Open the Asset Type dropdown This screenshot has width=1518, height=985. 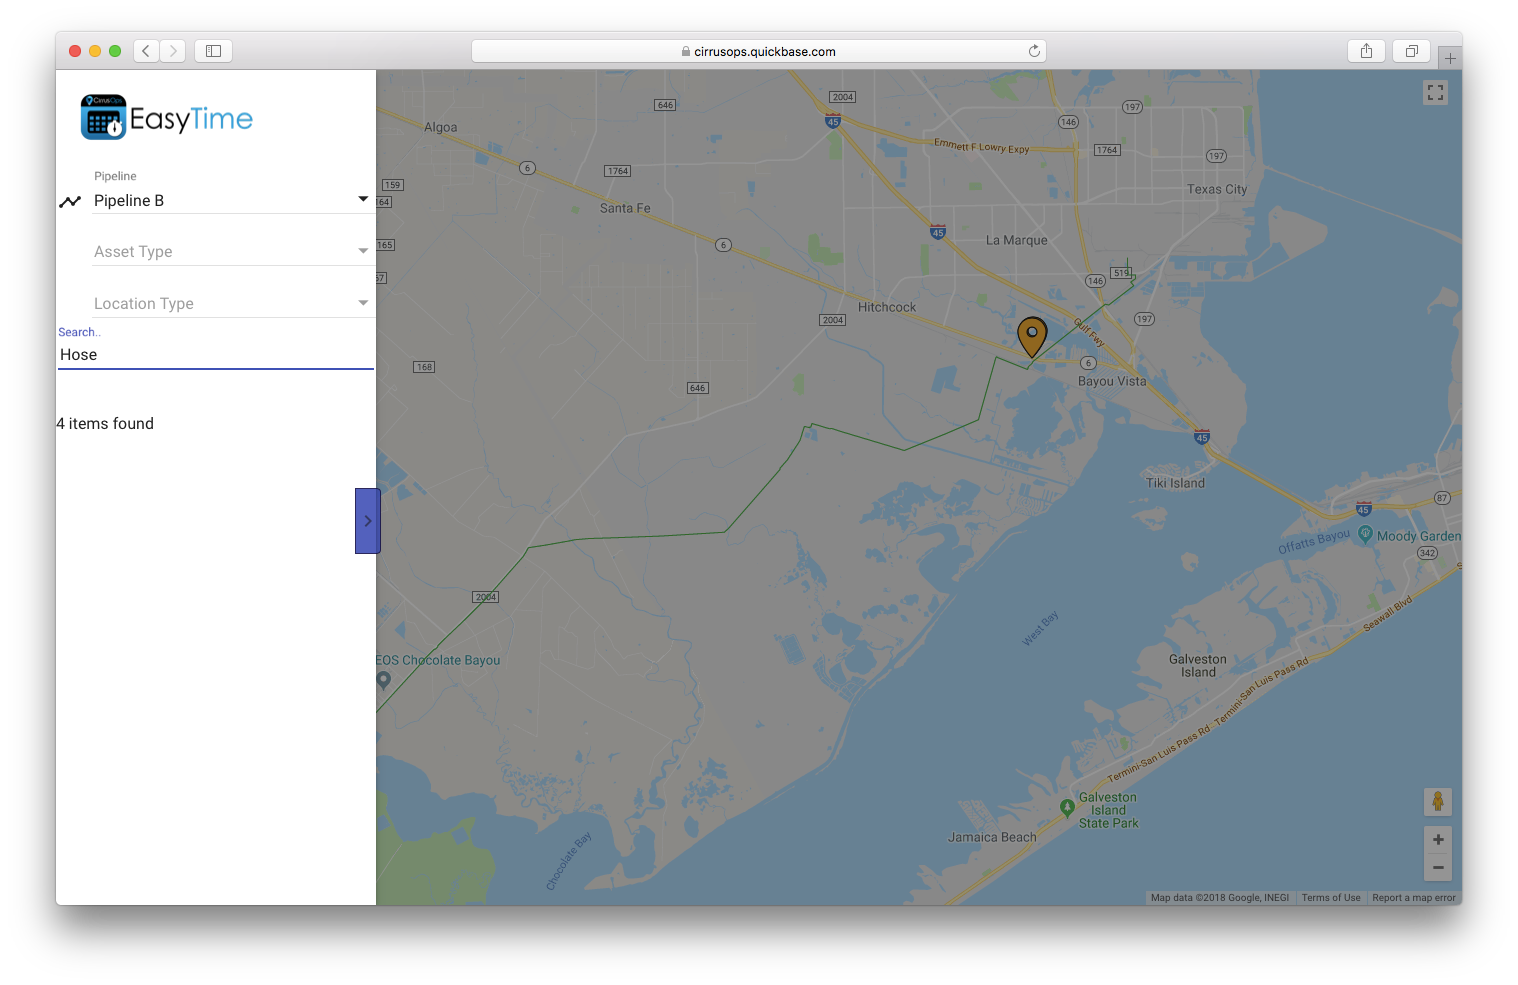[x=362, y=251]
